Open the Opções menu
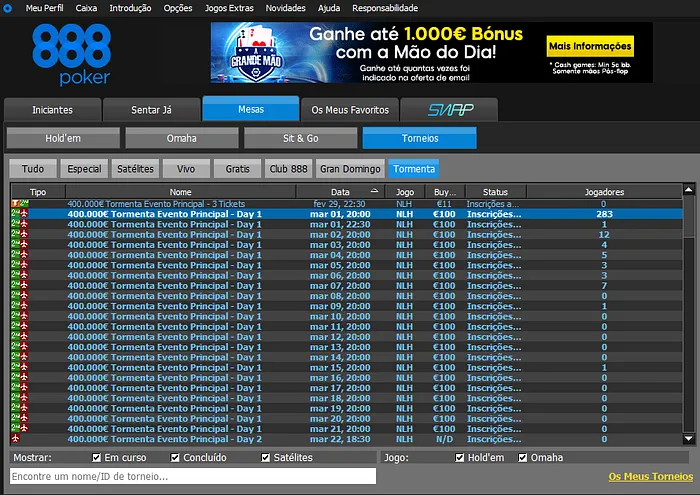This screenshot has width=700, height=495. coord(178,8)
